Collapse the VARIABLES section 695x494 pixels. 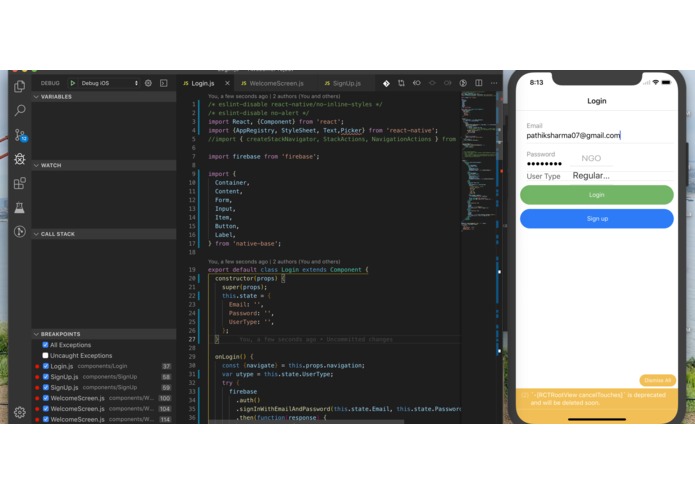click(x=104, y=97)
